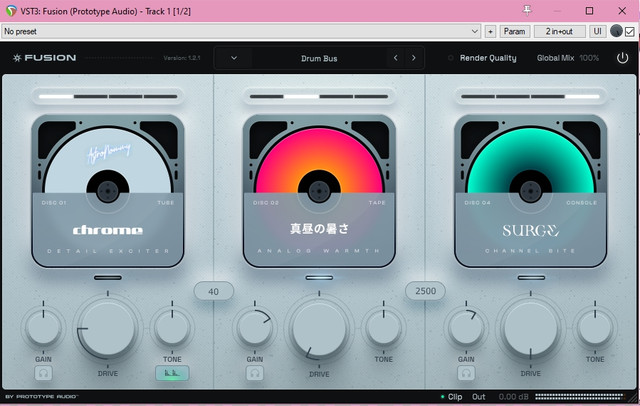Go to the next preset arrow

[414, 58]
